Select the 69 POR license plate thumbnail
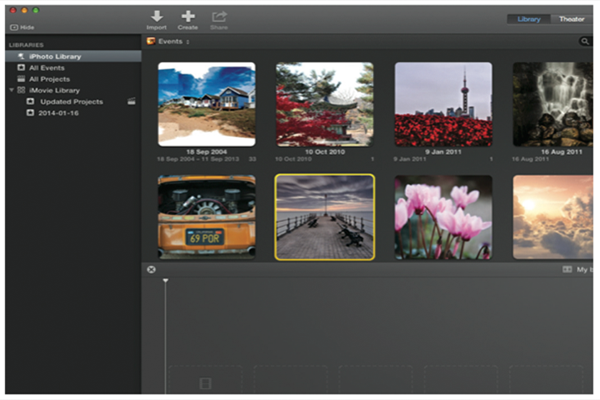Screen dimensions: 600x400 tap(206, 217)
